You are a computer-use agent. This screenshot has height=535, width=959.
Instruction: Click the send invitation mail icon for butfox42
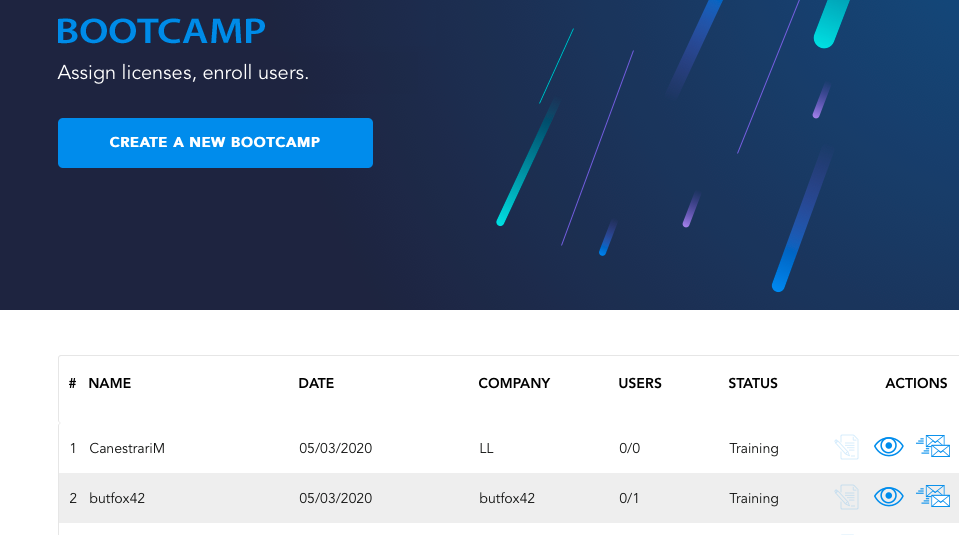(x=933, y=496)
